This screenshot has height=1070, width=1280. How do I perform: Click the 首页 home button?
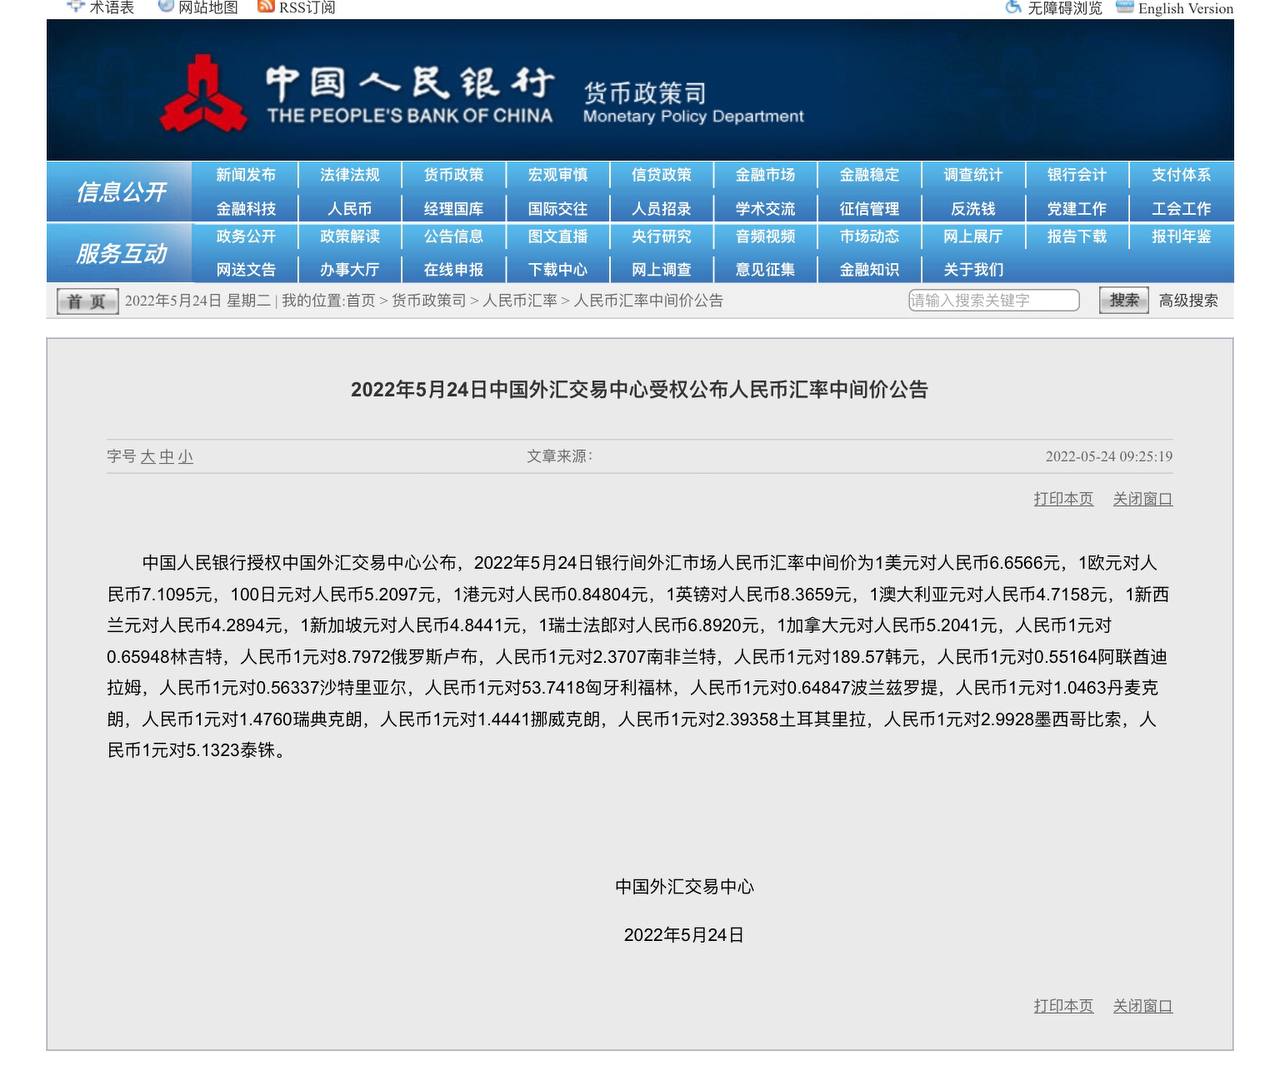click(87, 301)
